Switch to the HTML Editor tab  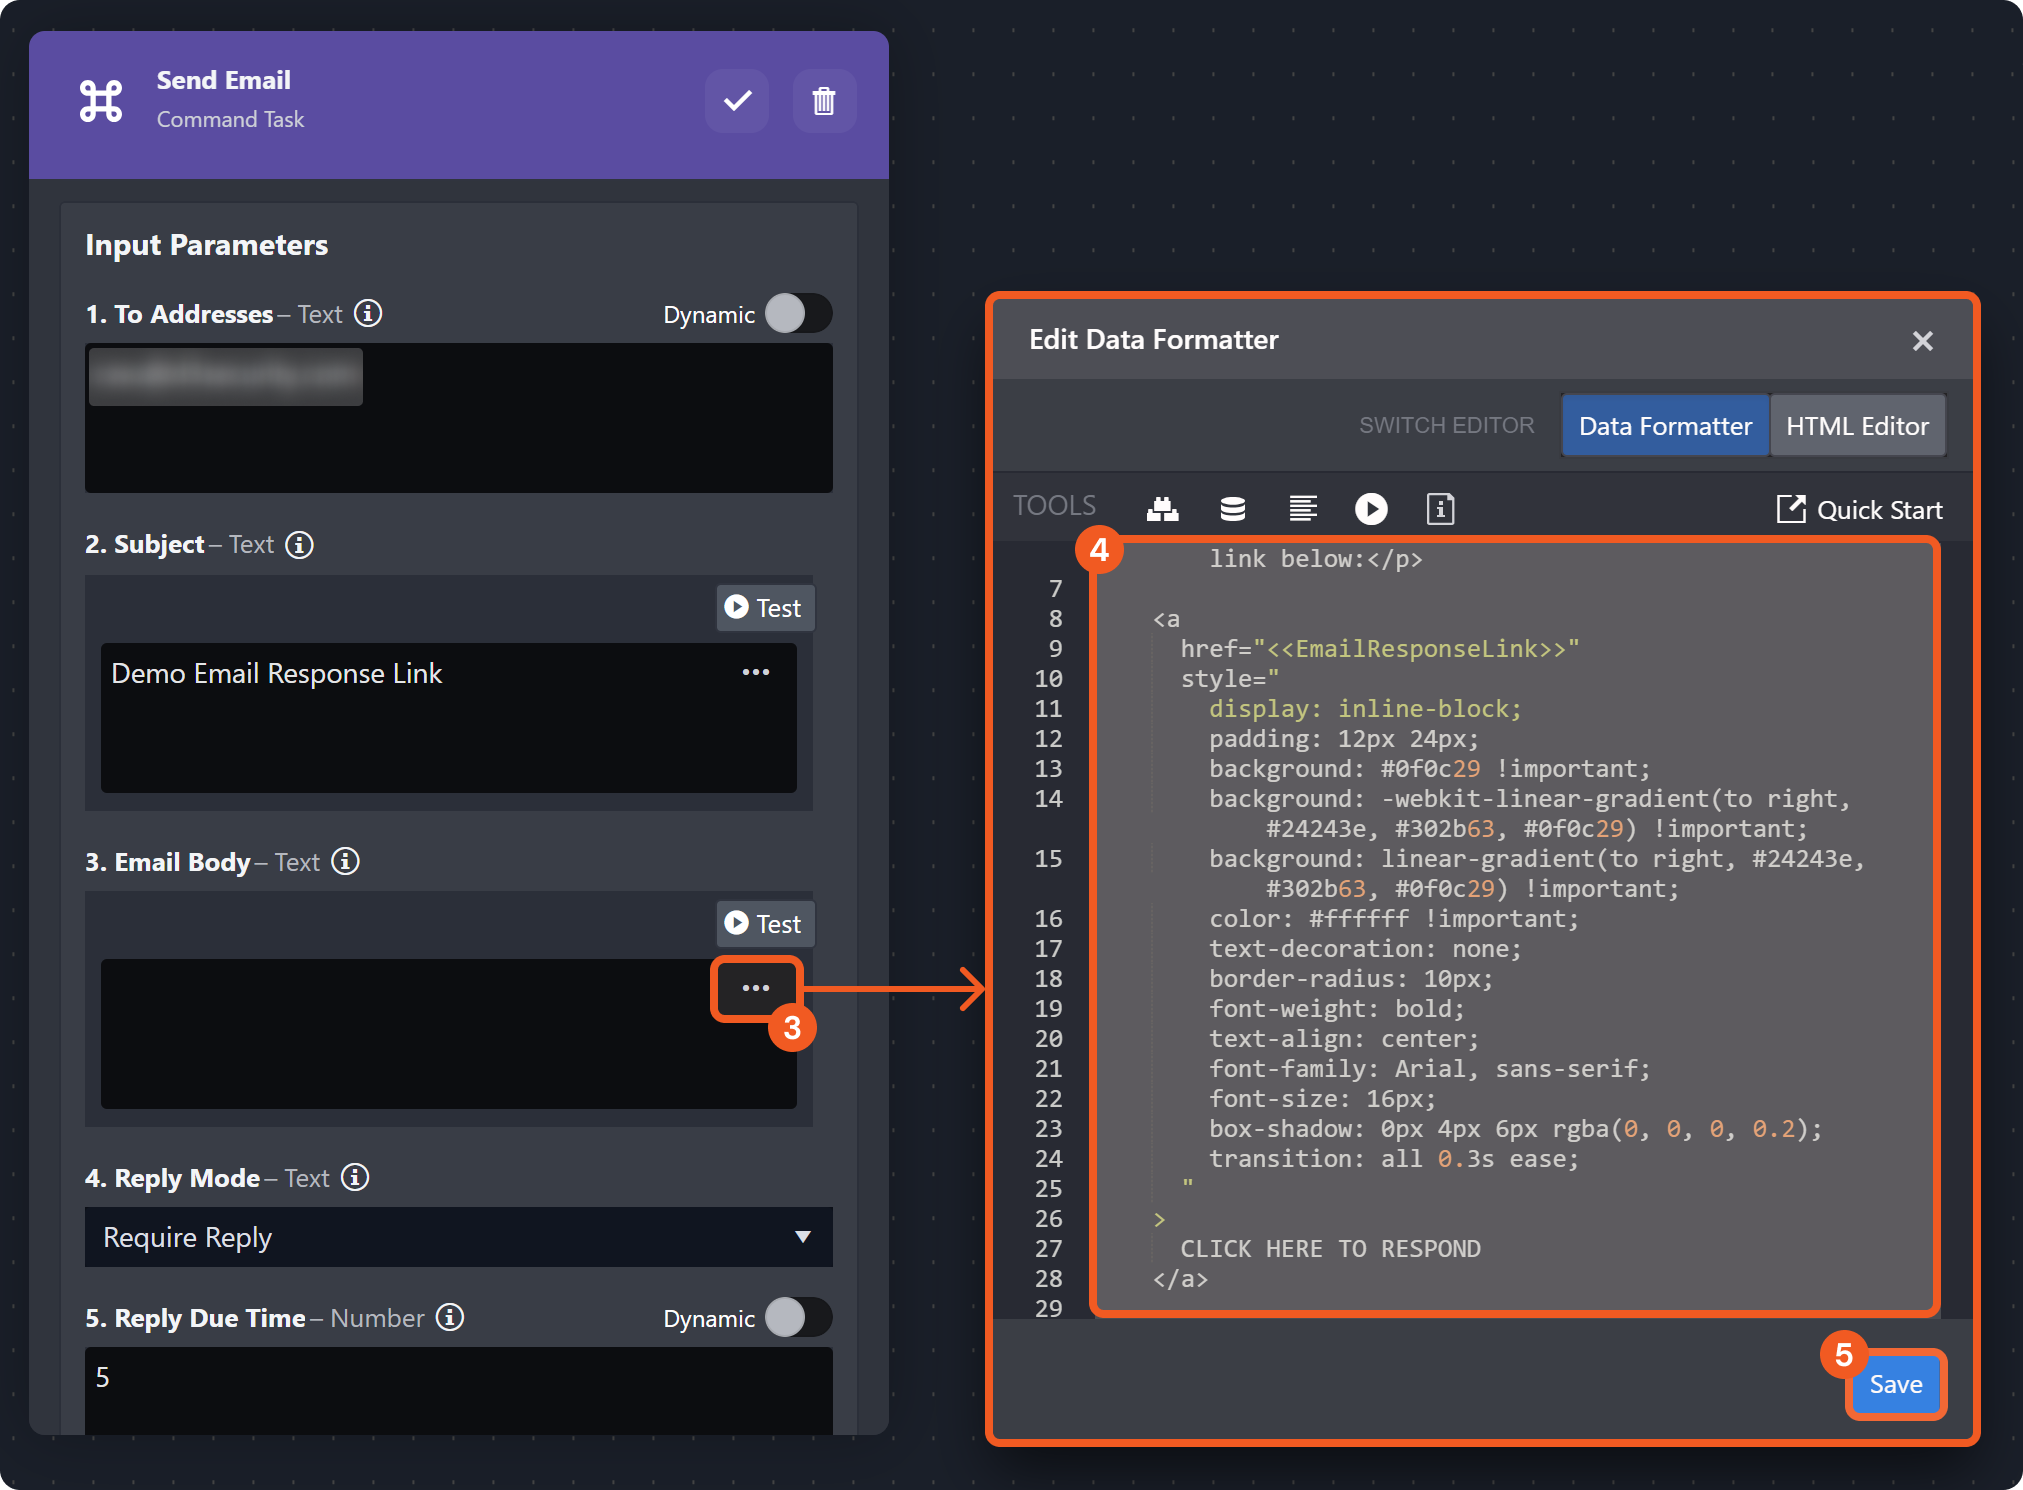click(1857, 426)
